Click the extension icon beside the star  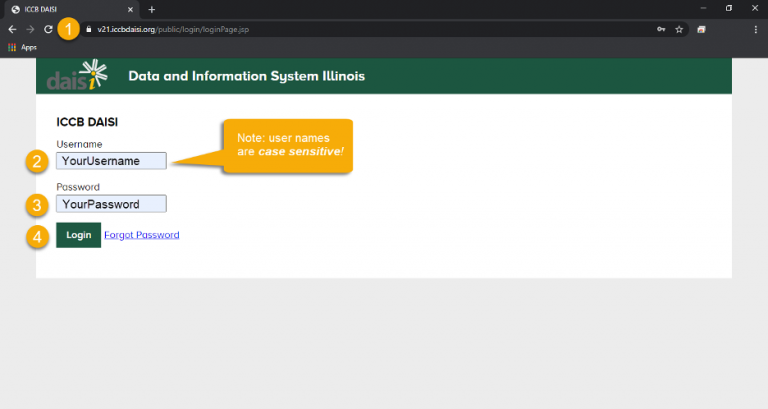tap(702, 30)
